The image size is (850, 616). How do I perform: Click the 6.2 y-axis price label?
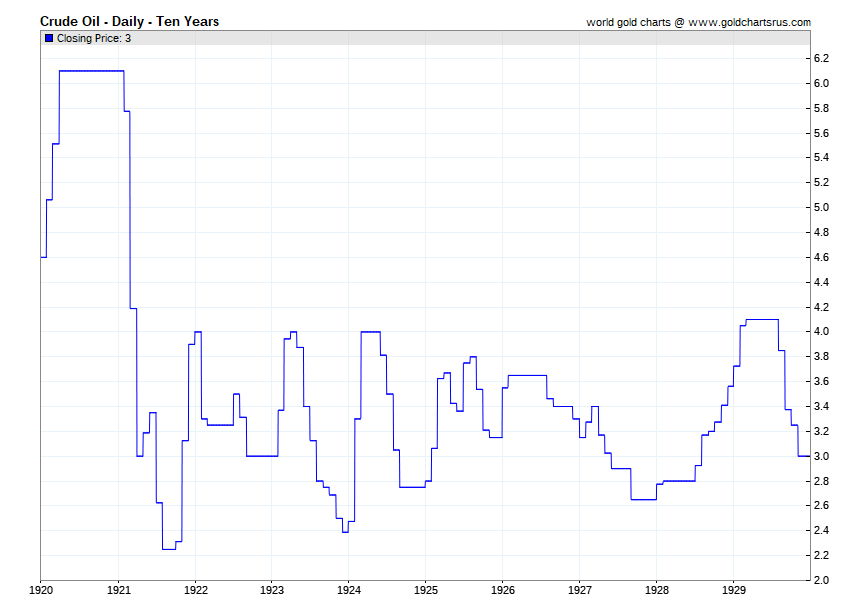point(821,58)
